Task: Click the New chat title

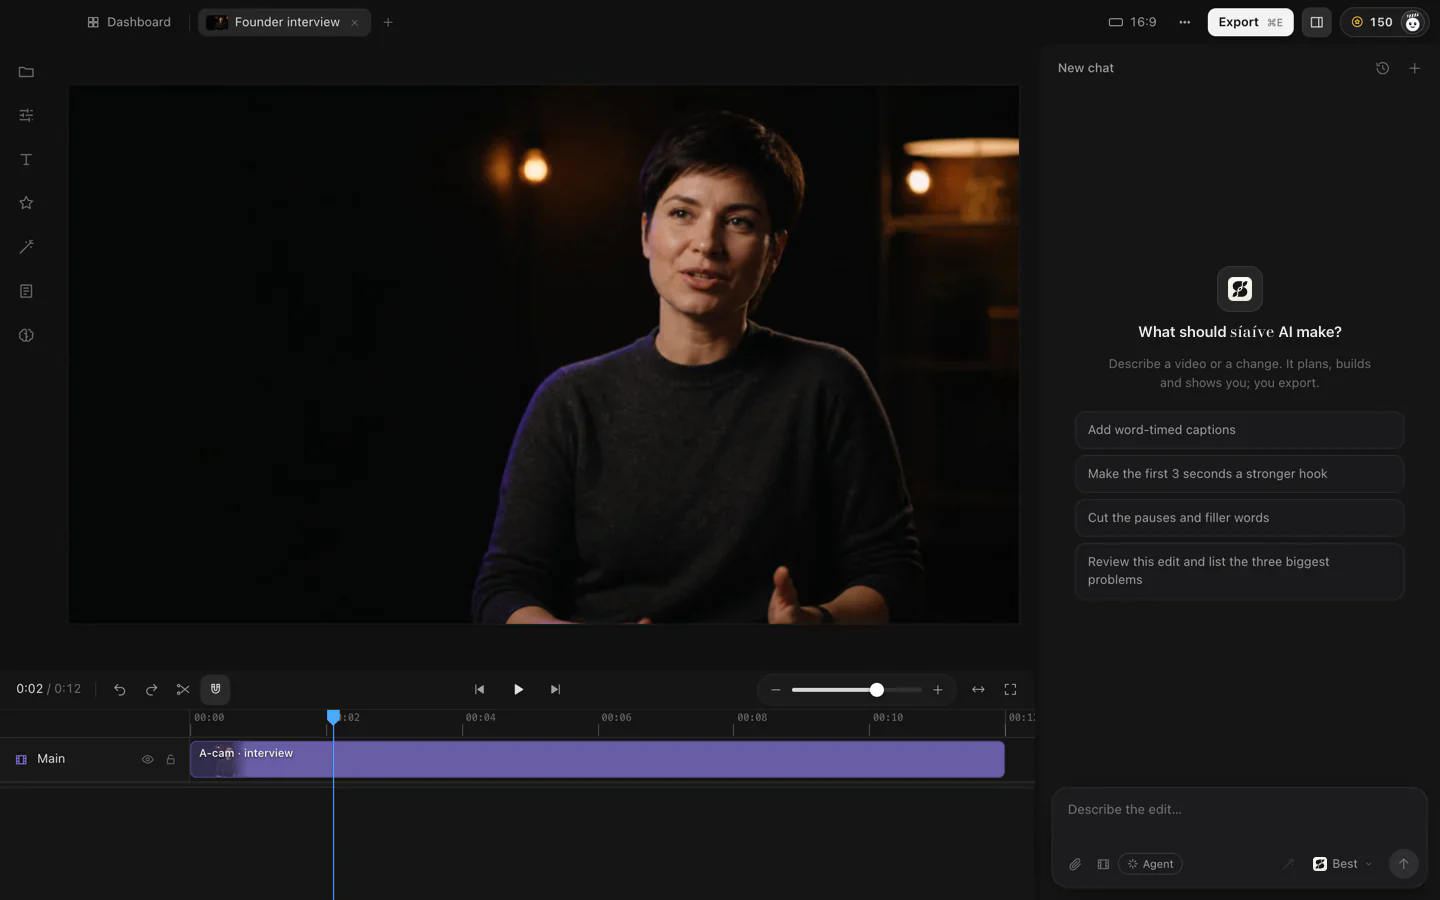Action: point(1085,68)
